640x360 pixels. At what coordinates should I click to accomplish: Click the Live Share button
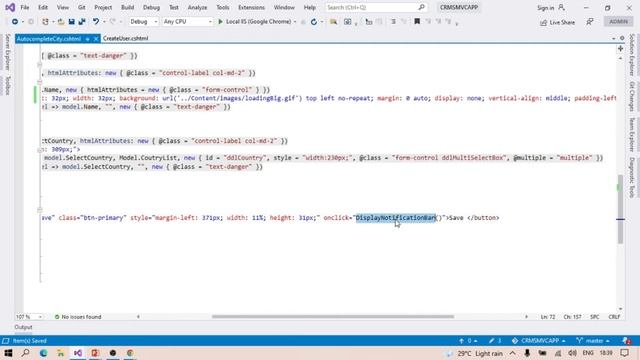(558, 22)
